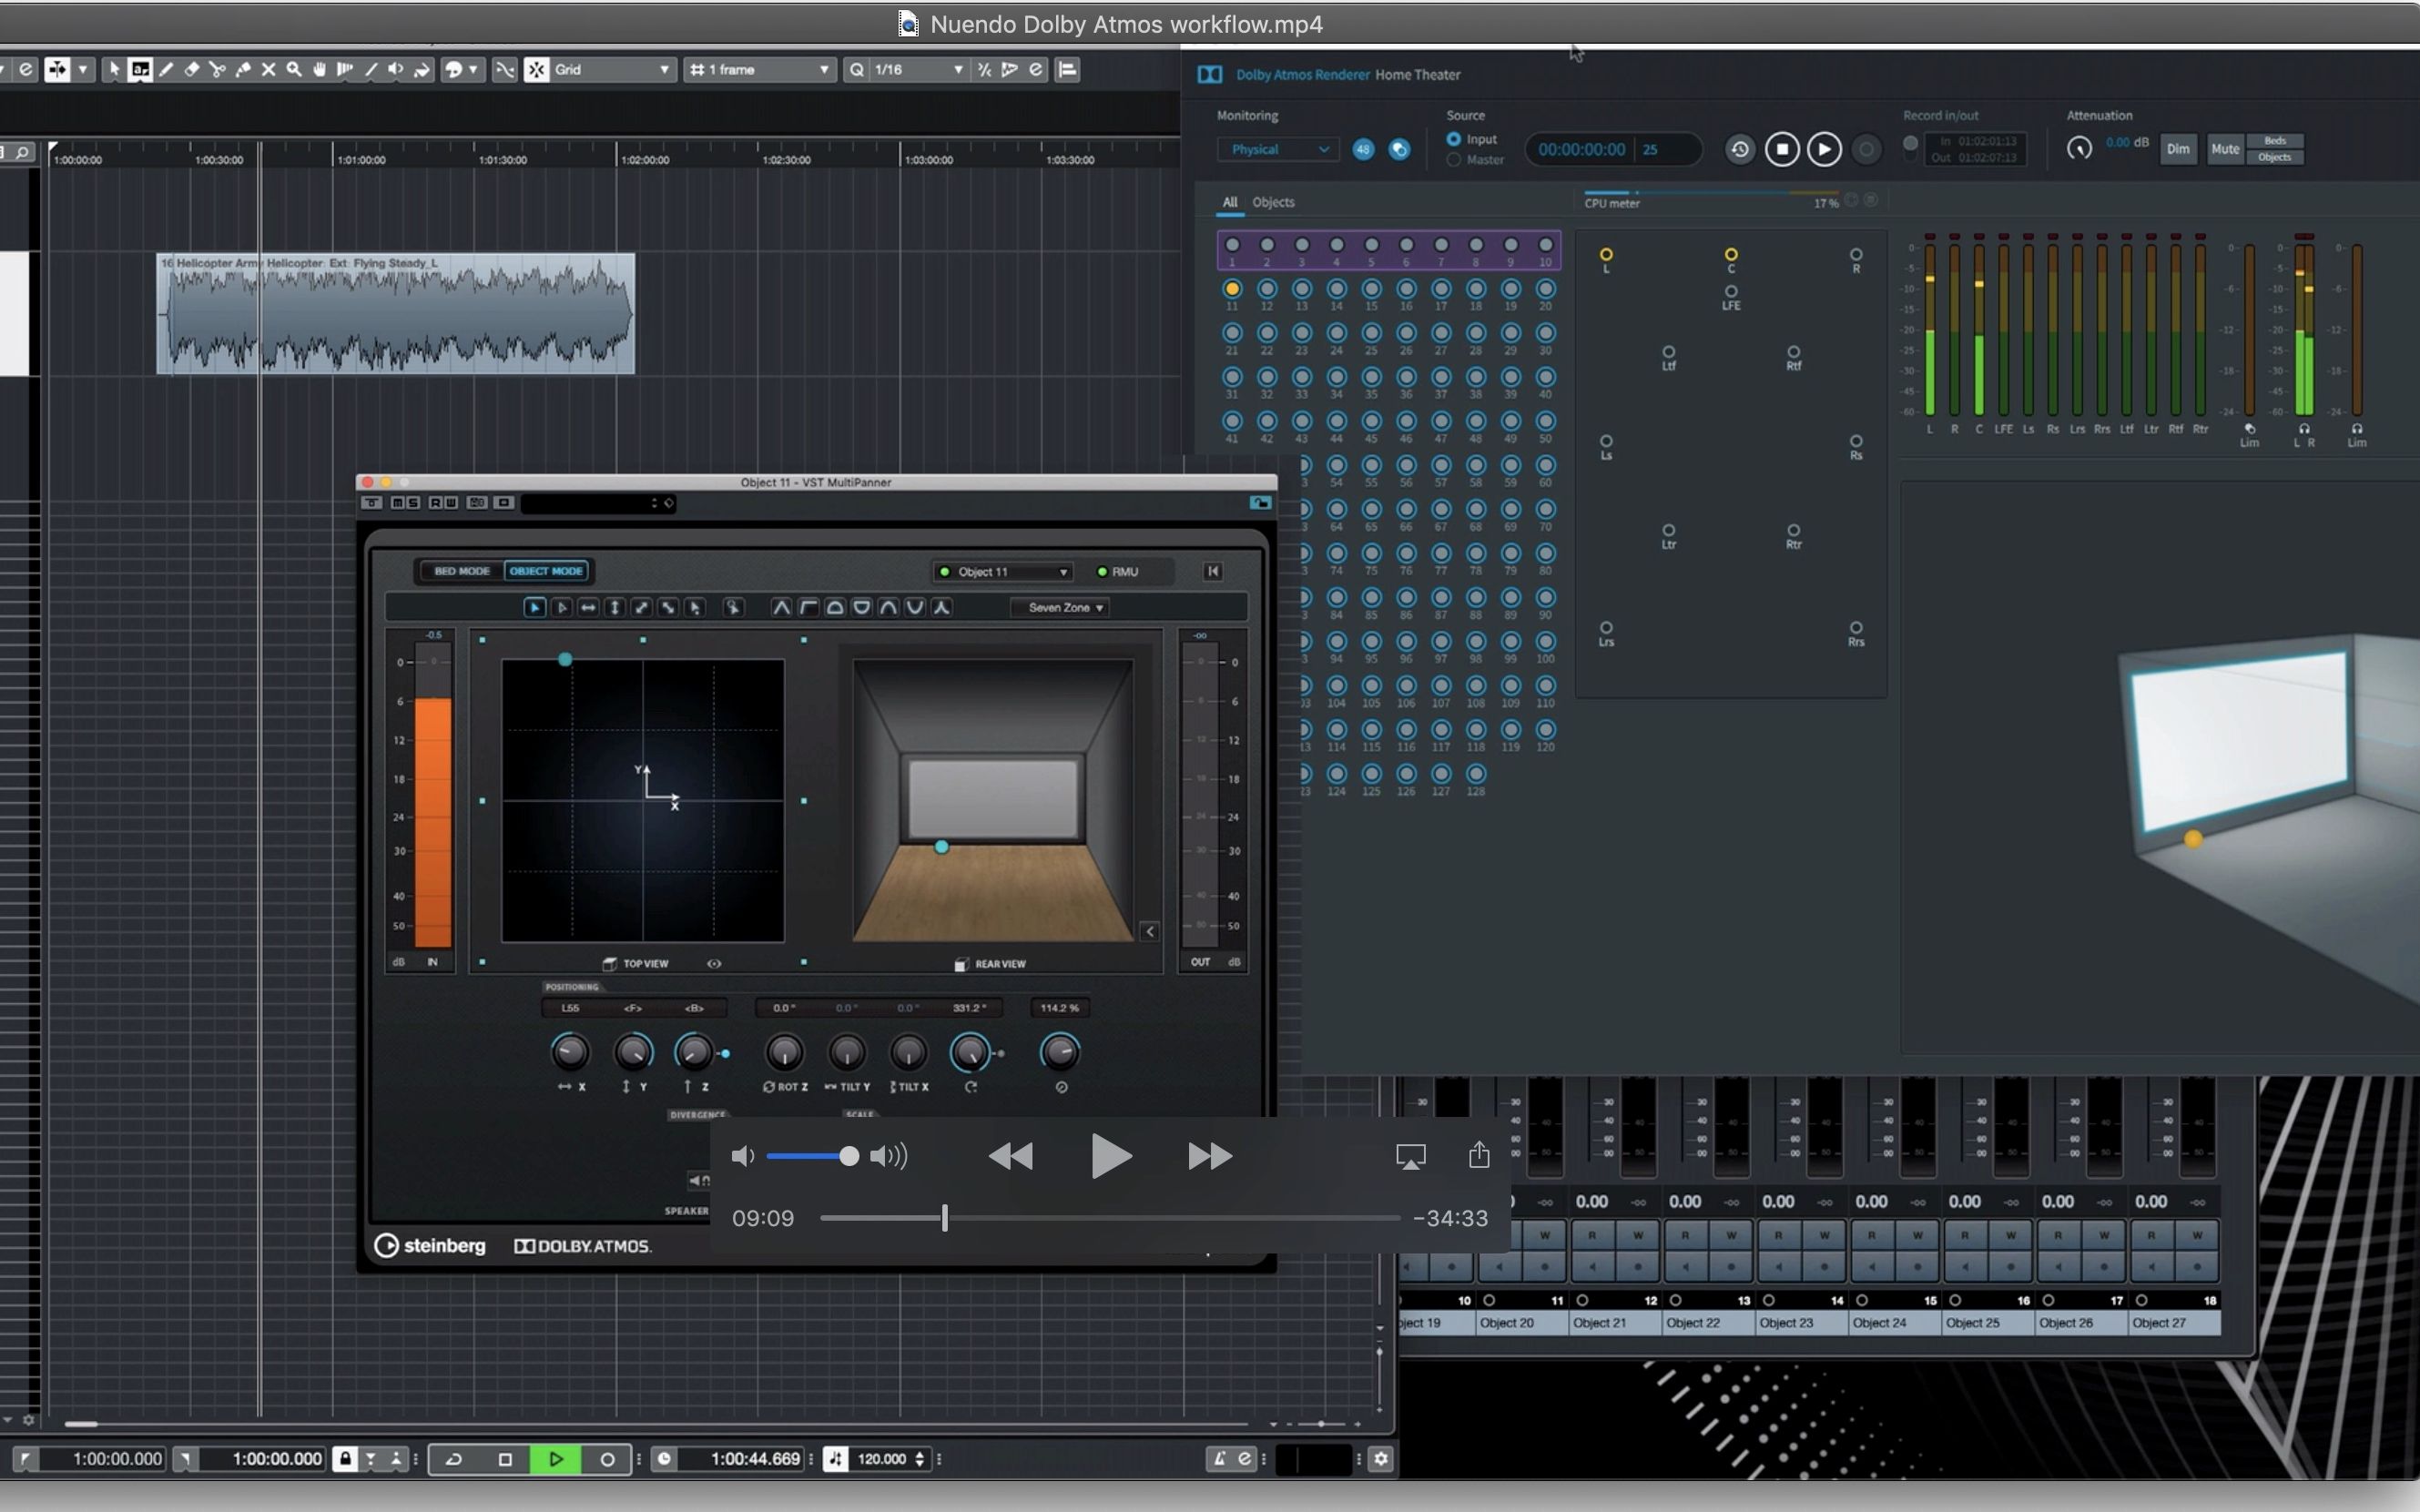Select the Mute X tool
Screen dimensions: 2420x1512
click(268, 69)
